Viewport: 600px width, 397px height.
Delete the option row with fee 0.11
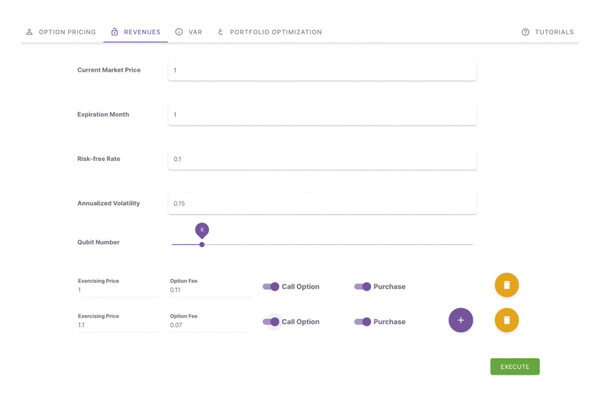pos(507,285)
